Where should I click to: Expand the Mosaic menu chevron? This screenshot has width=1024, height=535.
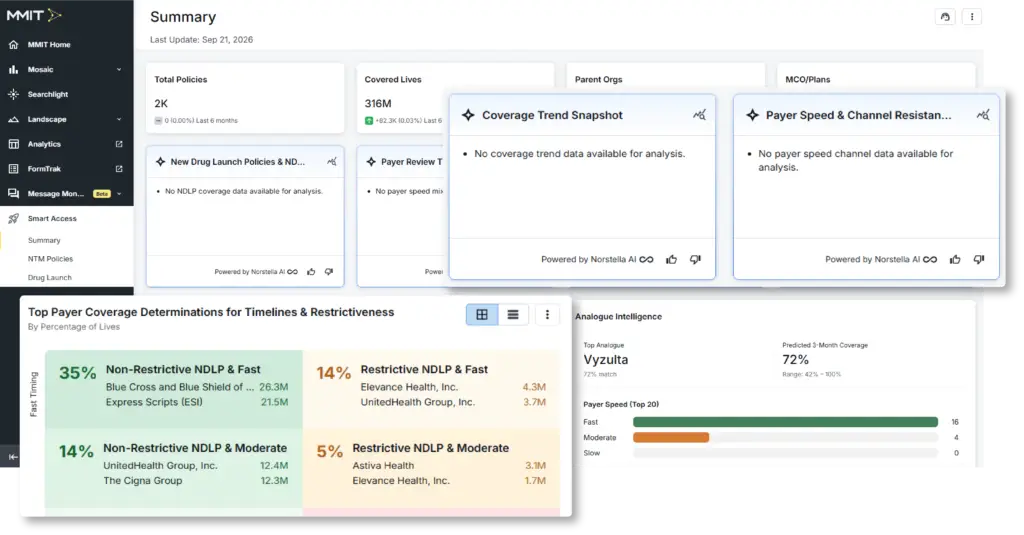pos(119,69)
